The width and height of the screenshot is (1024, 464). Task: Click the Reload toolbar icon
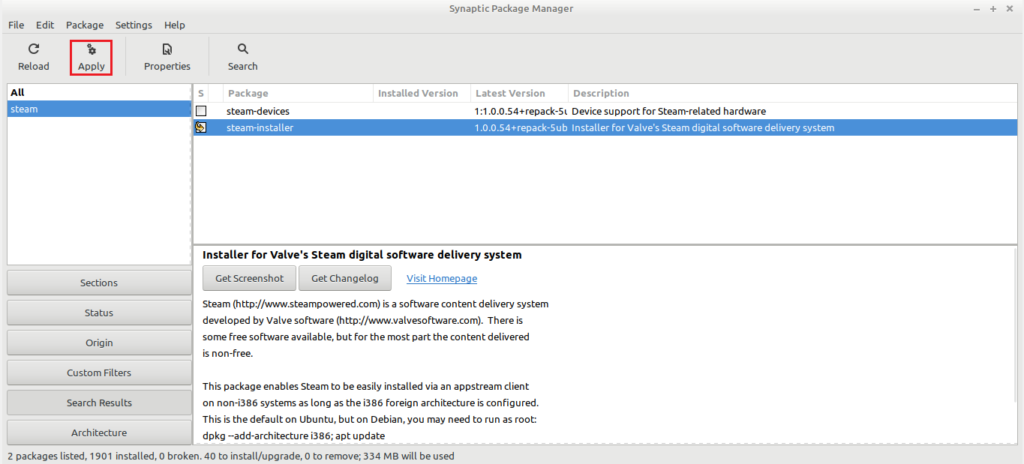point(33,57)
